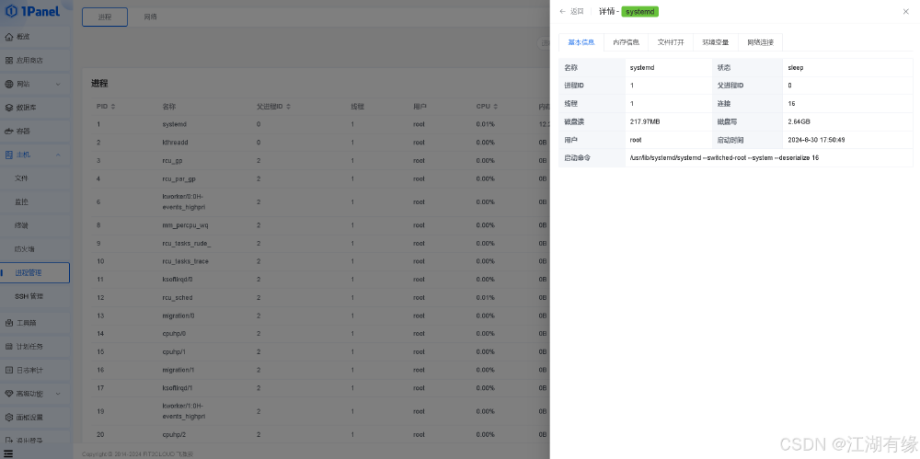This screenshot has width=920, height=459.
Task: Select the mm_percpu_wq process row name
Action: (185, 225)
